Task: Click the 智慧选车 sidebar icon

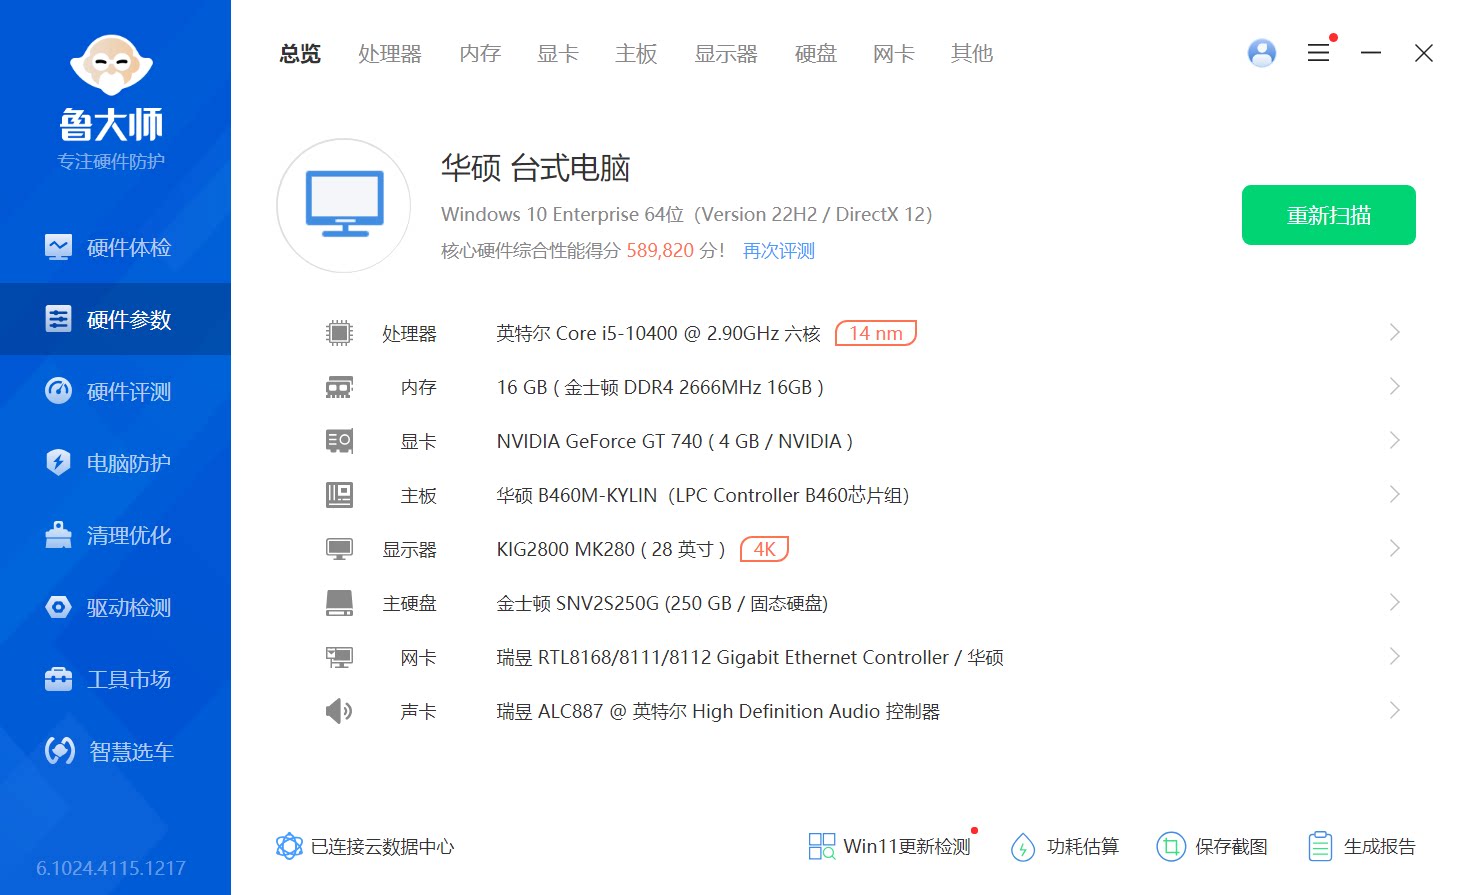Action: tap(60, 751)
